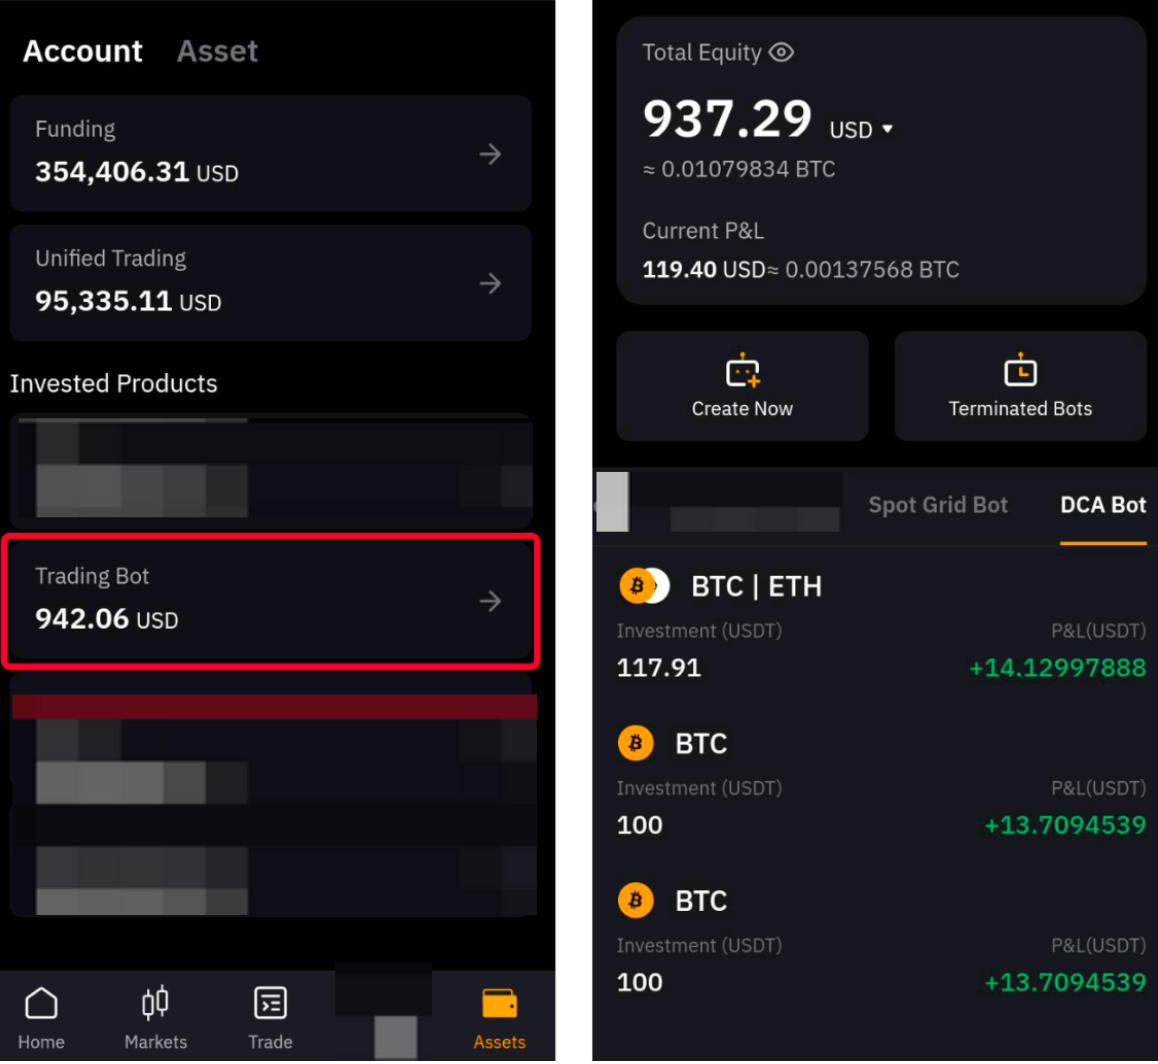1158x1064 pixels.
Task: Expand Unified Trading account arrow
Action: click(490, 284)
